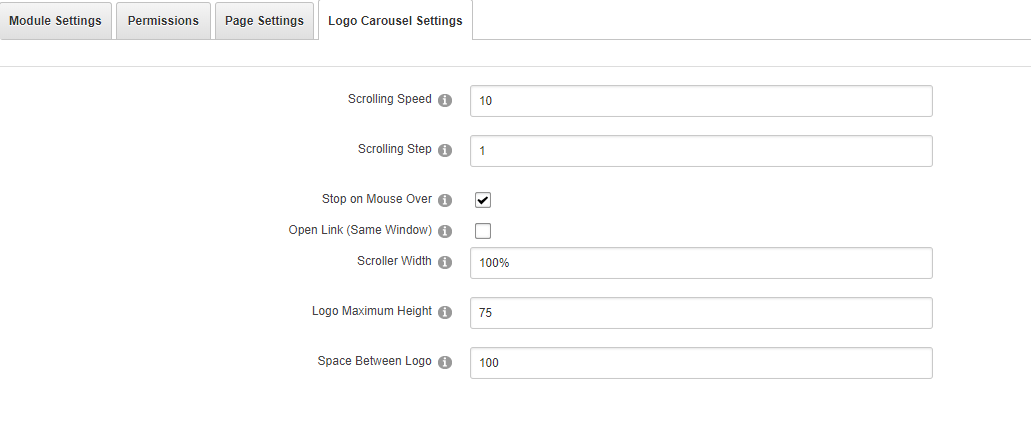Click the Stop on Mouse Over label
This screenshot has width=1031, height=440.
pos(376,199)
